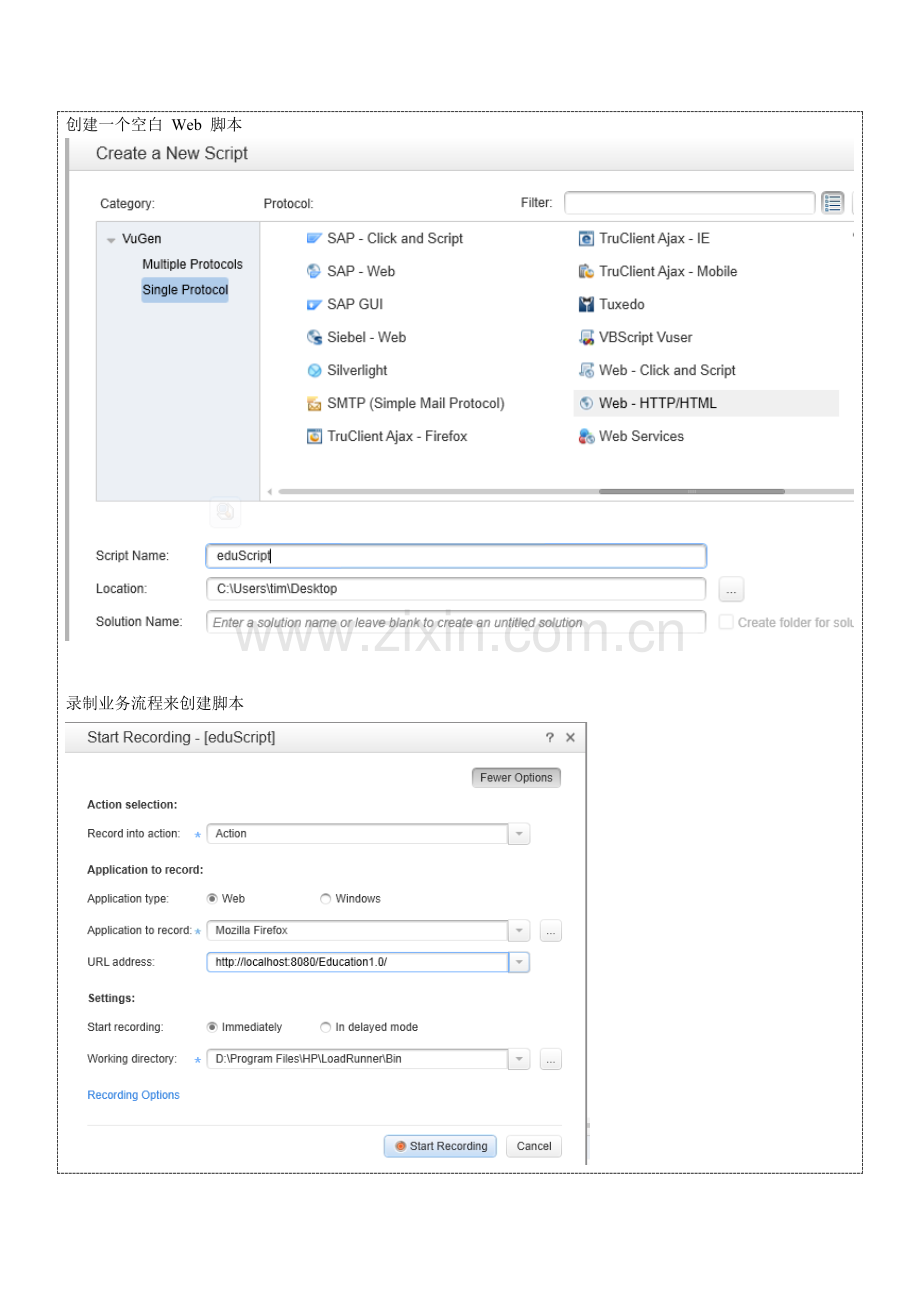This screenshot has height=1302, width=920.
Task: Click inside the Script Name field
Action: [455, 555]
